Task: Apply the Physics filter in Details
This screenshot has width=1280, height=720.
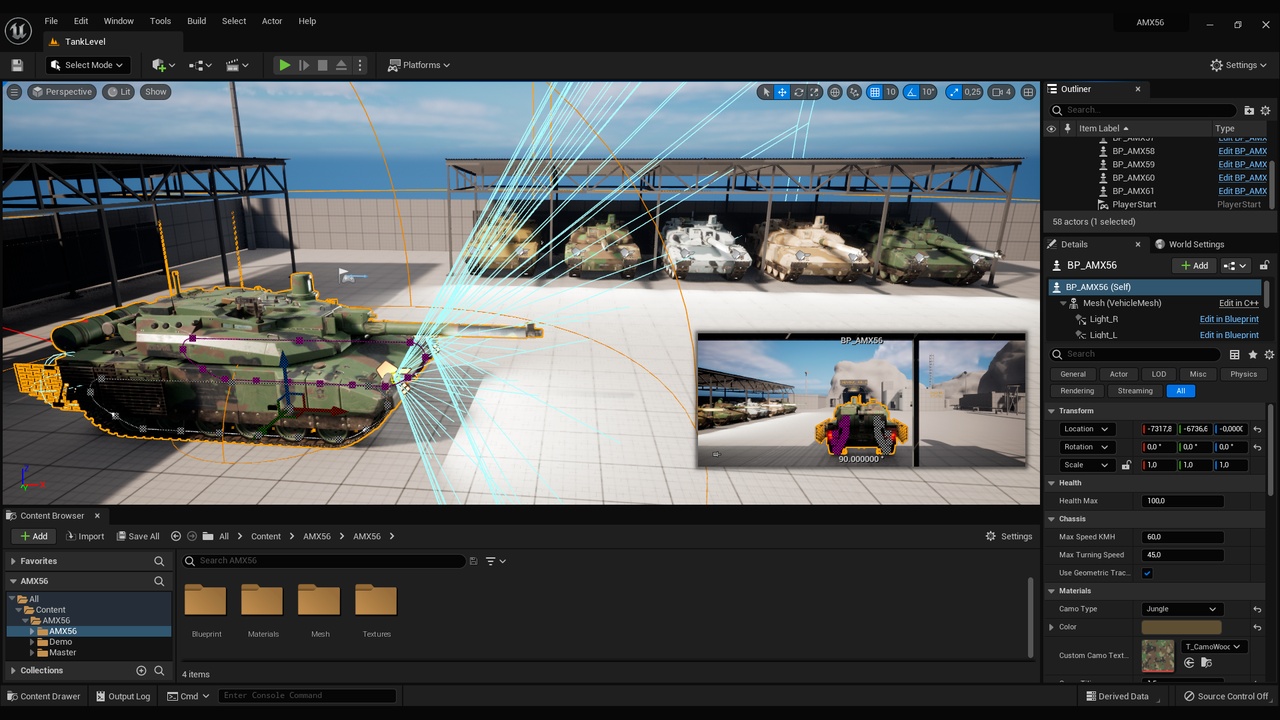Action: click(x=1243, y=374)
